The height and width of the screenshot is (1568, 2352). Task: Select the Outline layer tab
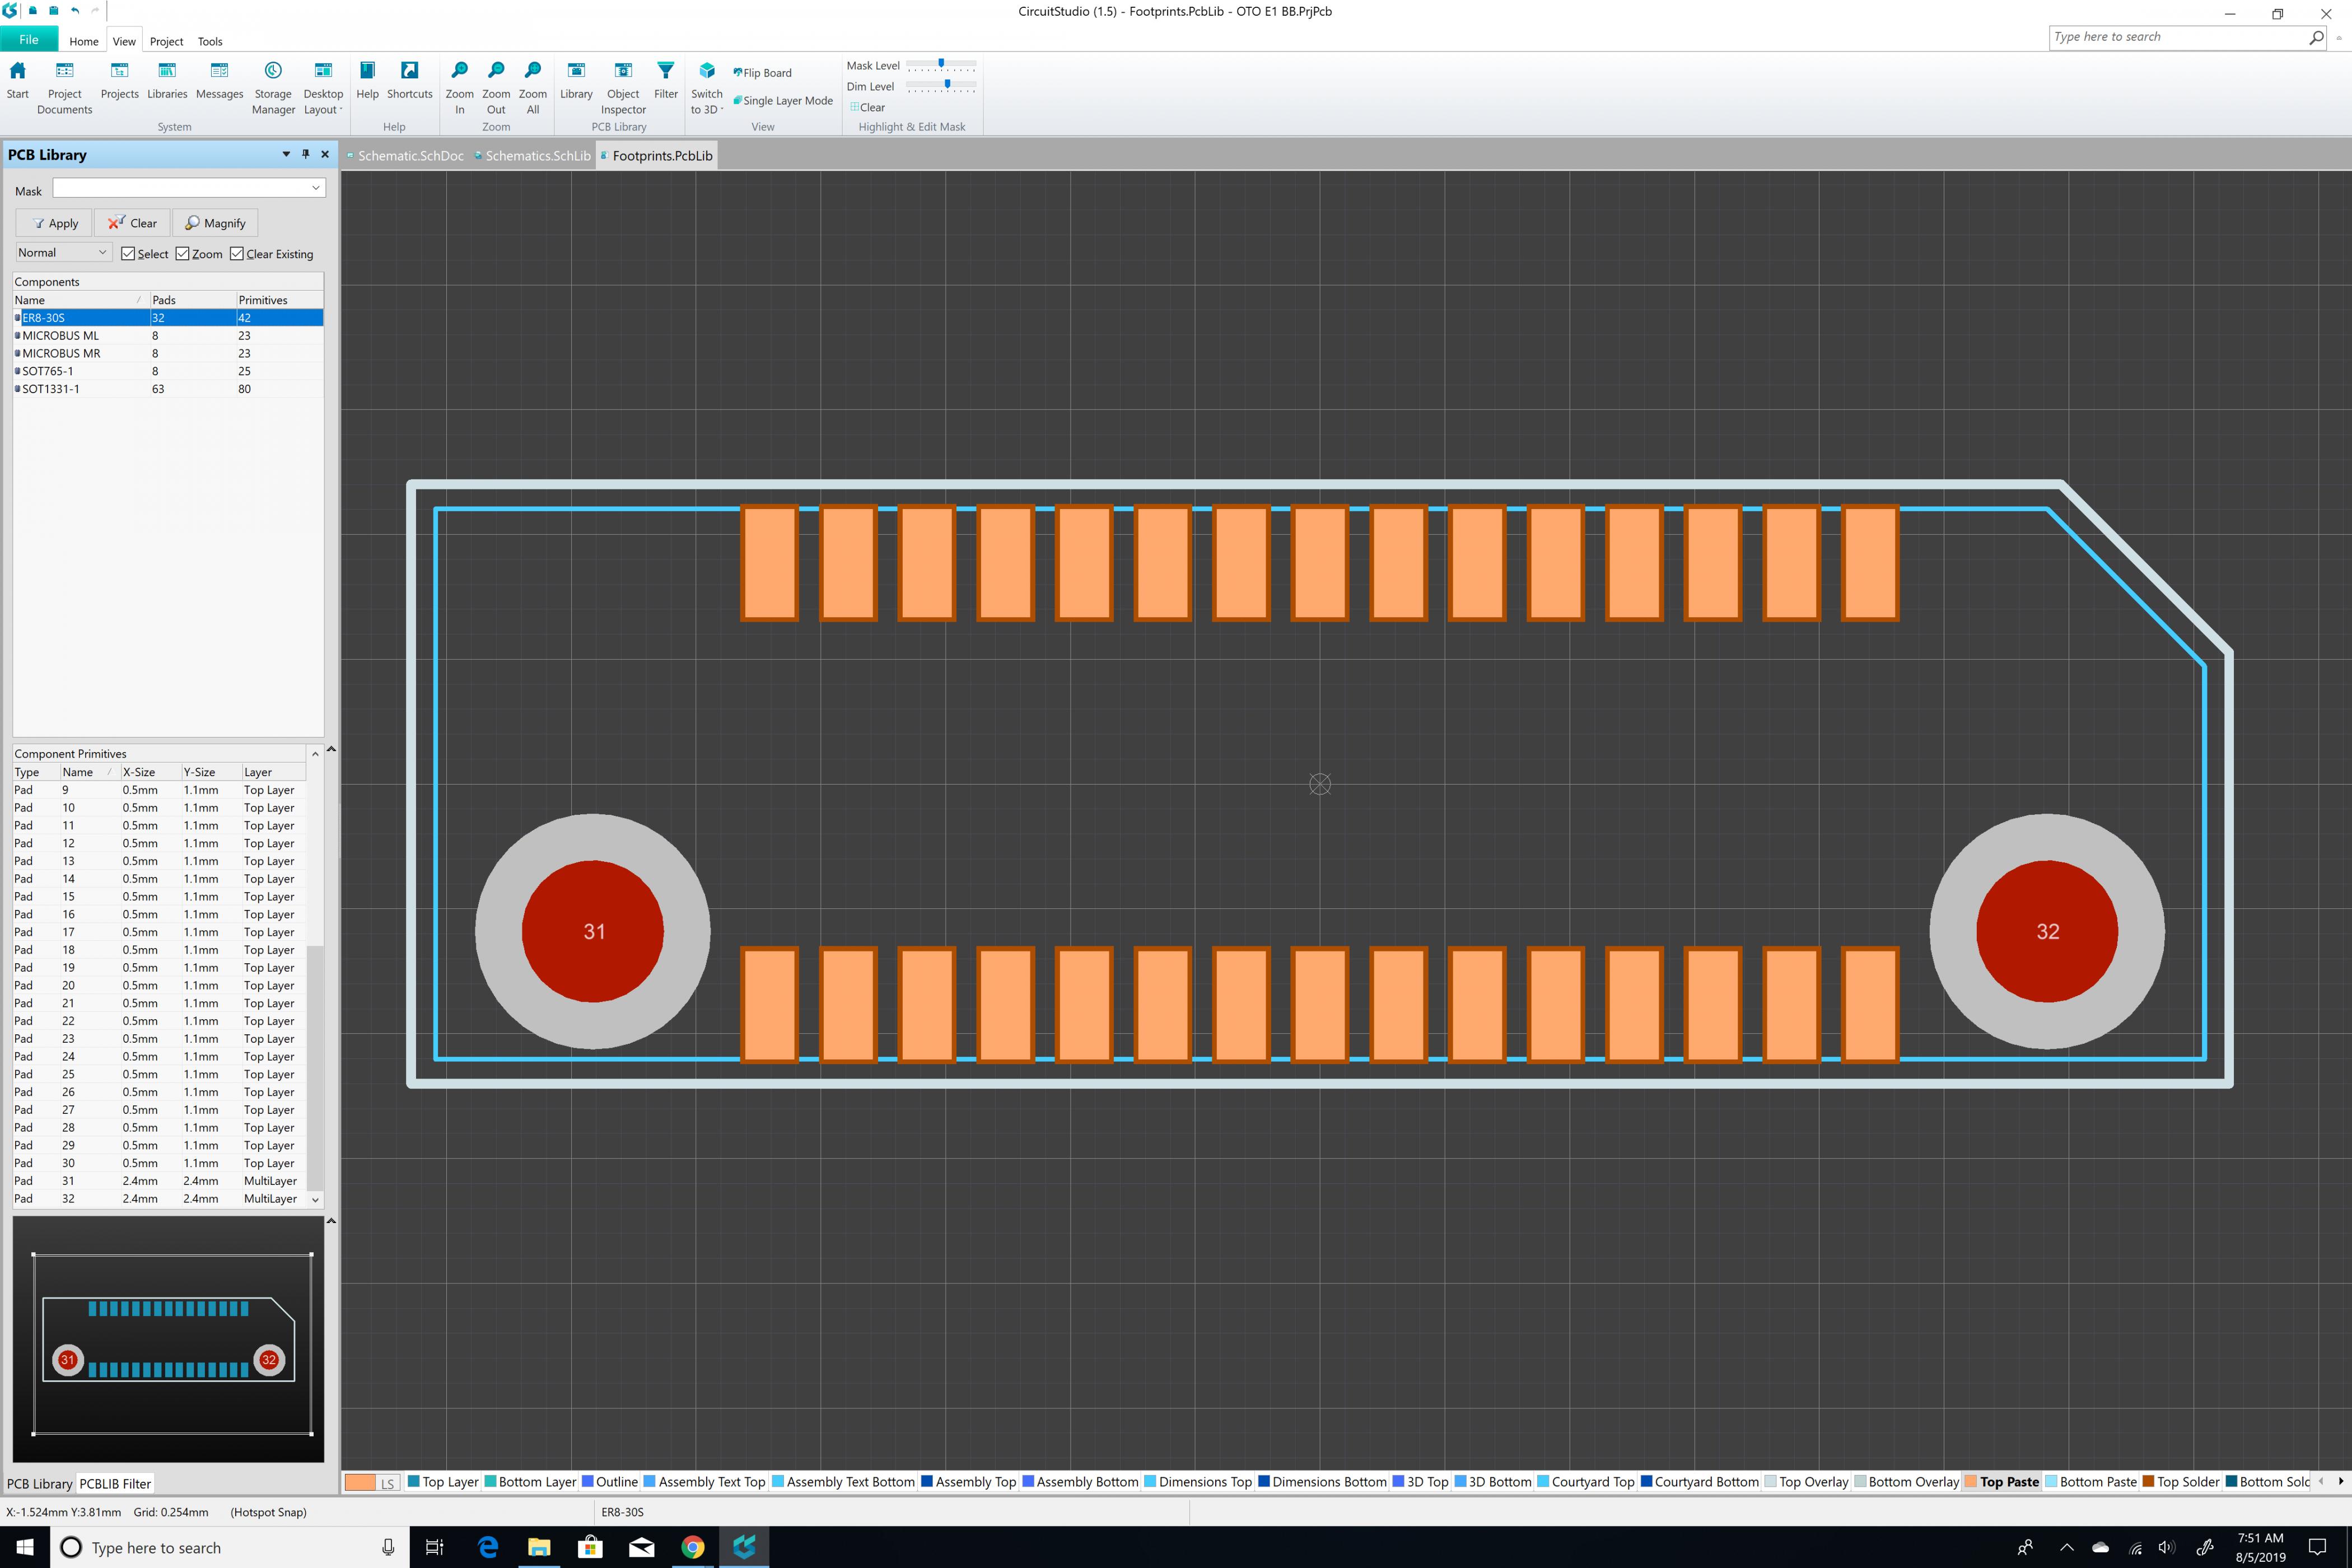[610, 1482]
